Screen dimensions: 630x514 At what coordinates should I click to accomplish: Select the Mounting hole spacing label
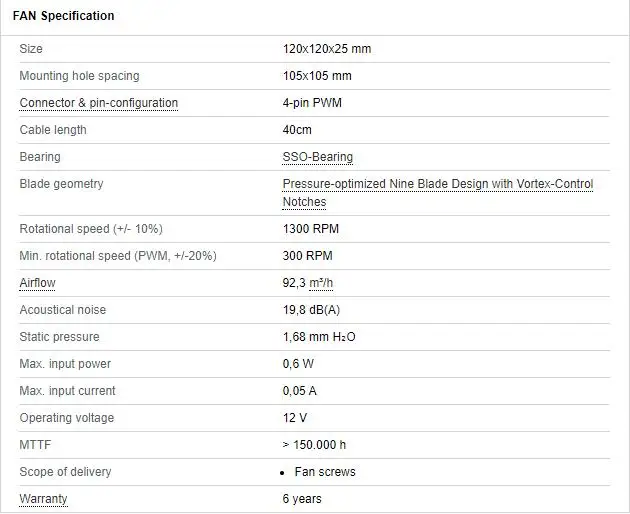click(79, 76)
